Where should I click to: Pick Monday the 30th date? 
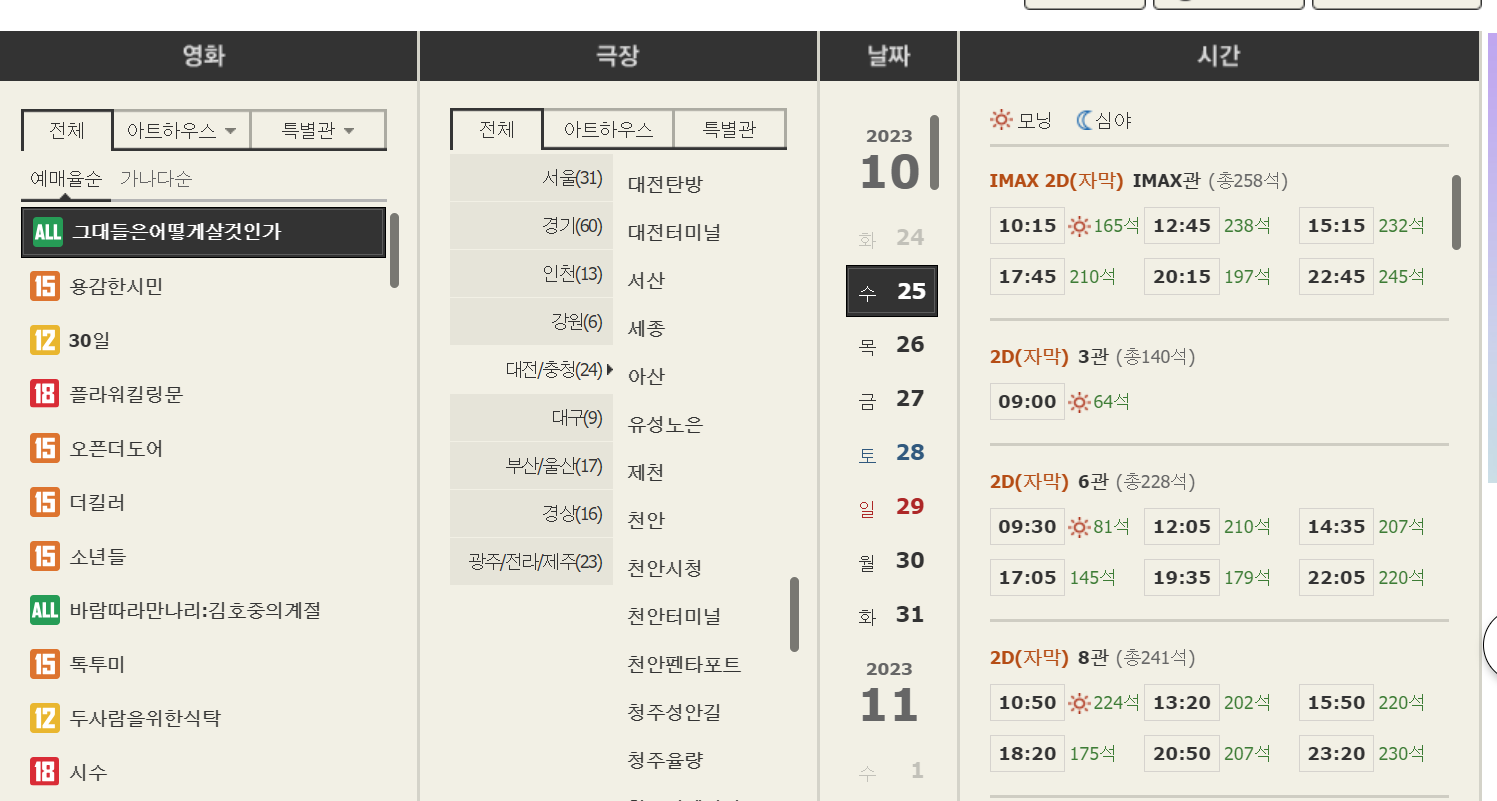[891, 561]
